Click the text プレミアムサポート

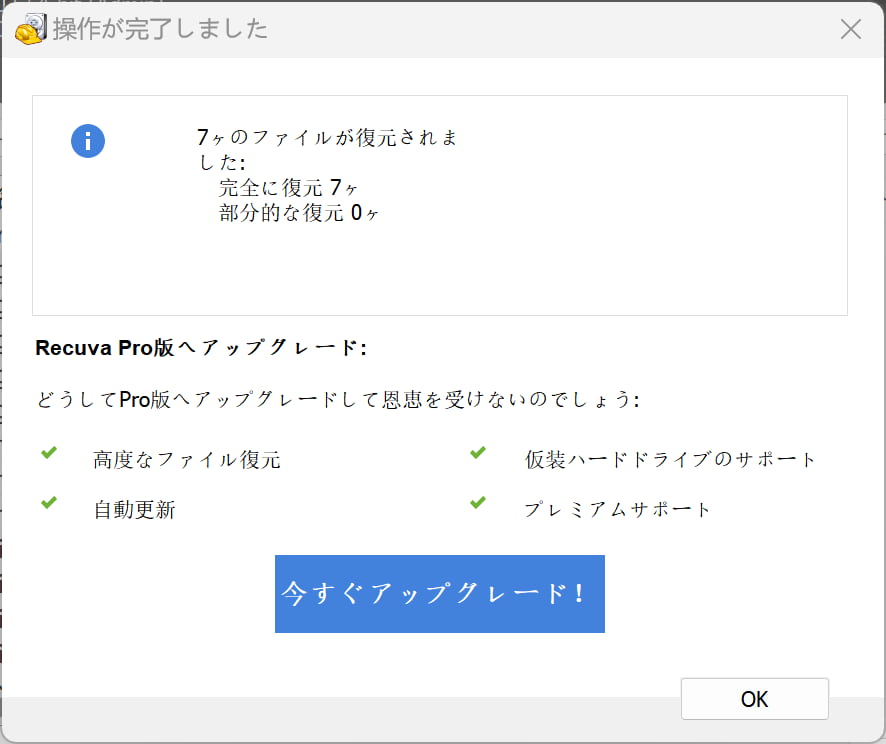point(617,510)
